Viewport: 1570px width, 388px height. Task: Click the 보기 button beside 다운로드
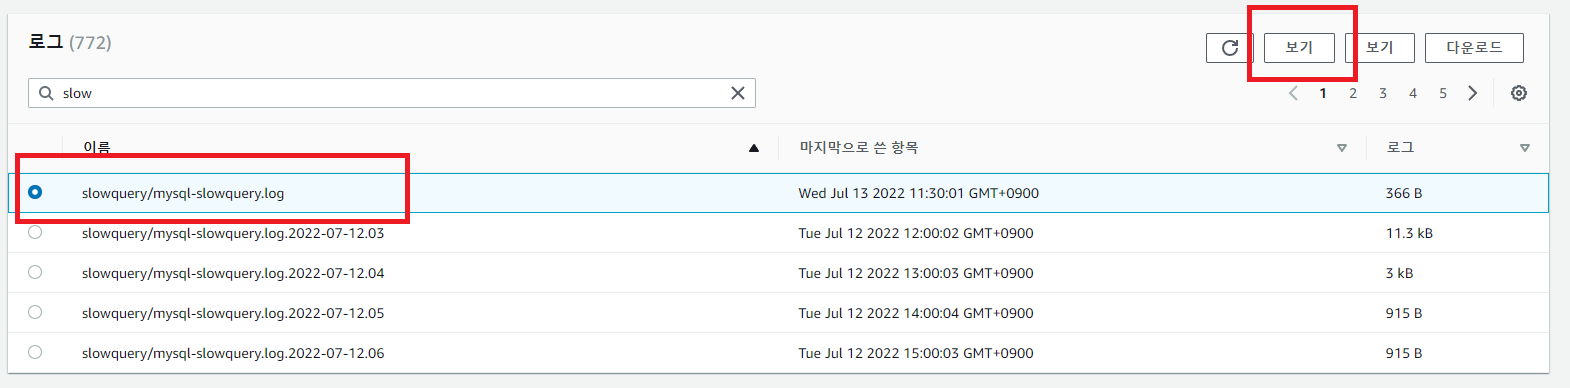point(1380,47)
